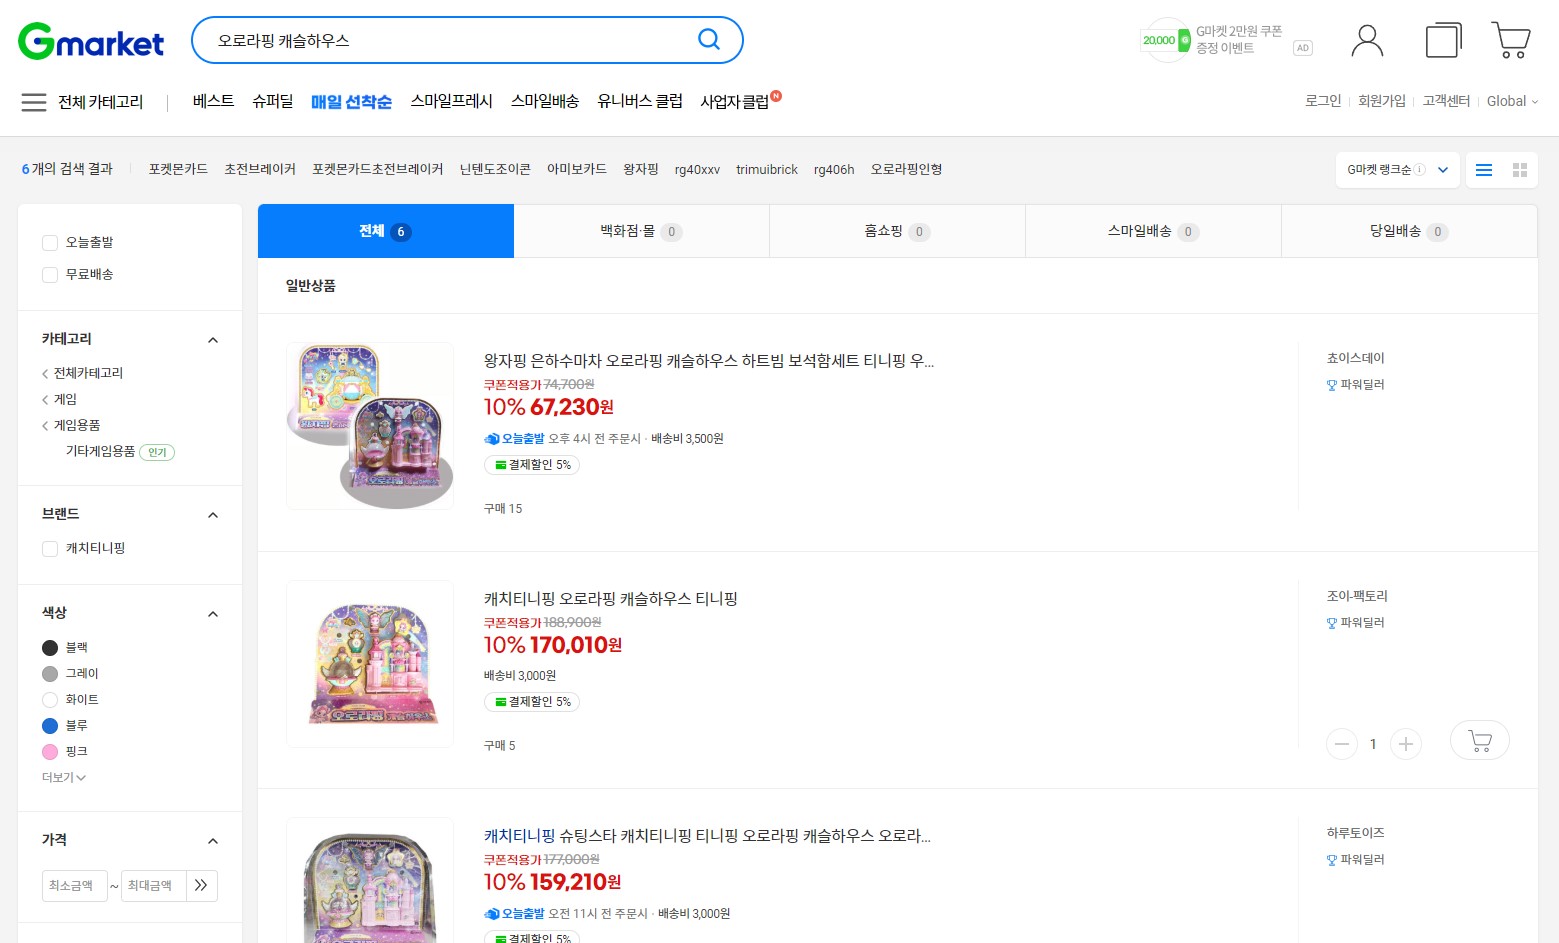Open 베스트 in the navigation bar
1559x943 pixels.
point(213,101)
